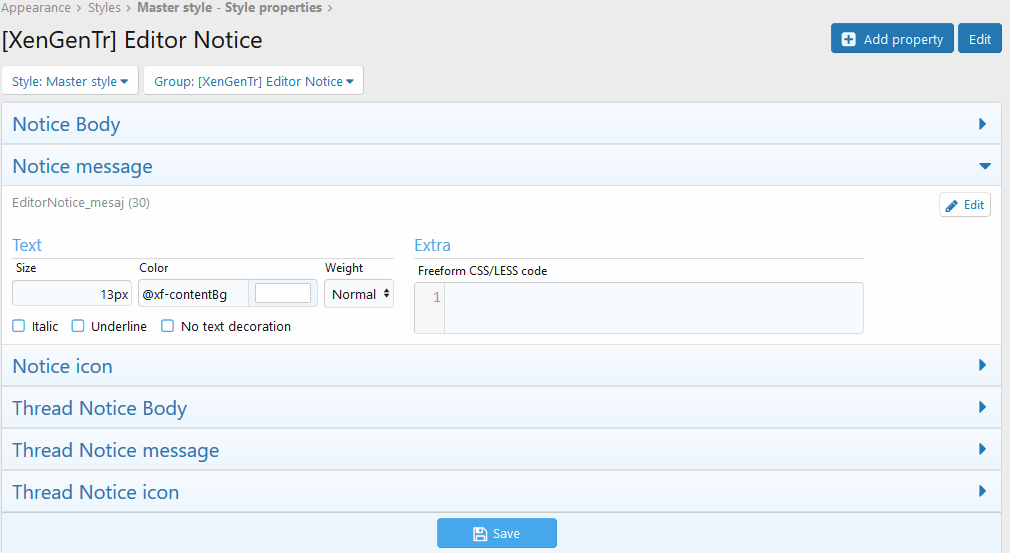Check the No text decoration option

[168, 326]
